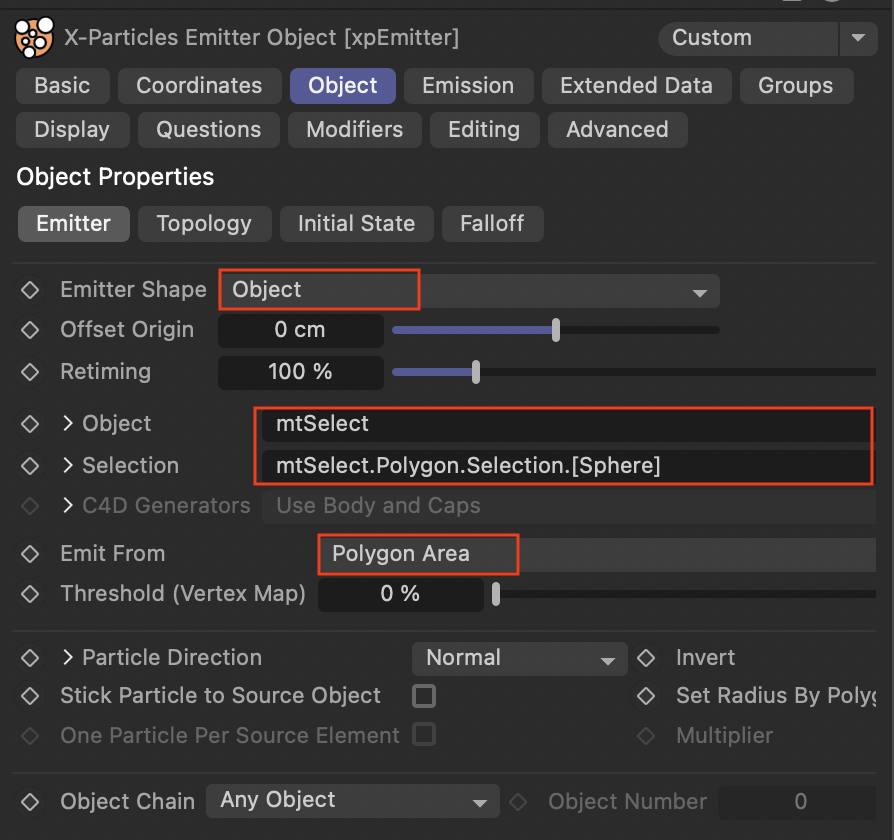Open the Advanced tab
The height and width of the screenshot is (840, 894).
(617, 129)
